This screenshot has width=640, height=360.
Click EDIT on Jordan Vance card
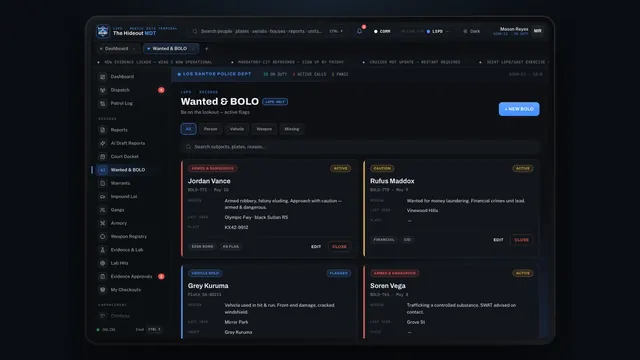pyautogui.click(x=316, y=247)
